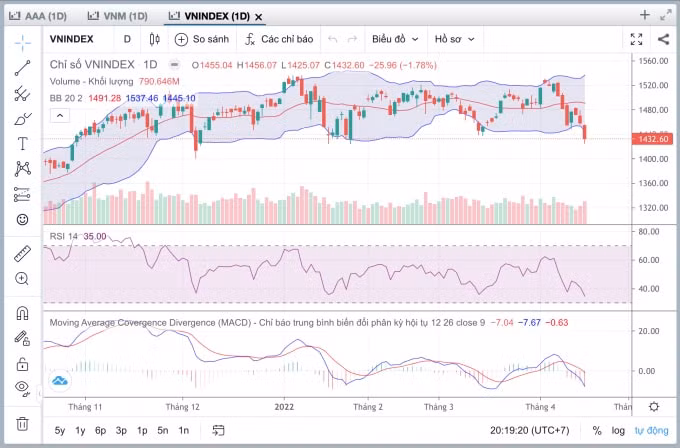Select the 5n time range
680x448 pixels.
pos(163,431)
